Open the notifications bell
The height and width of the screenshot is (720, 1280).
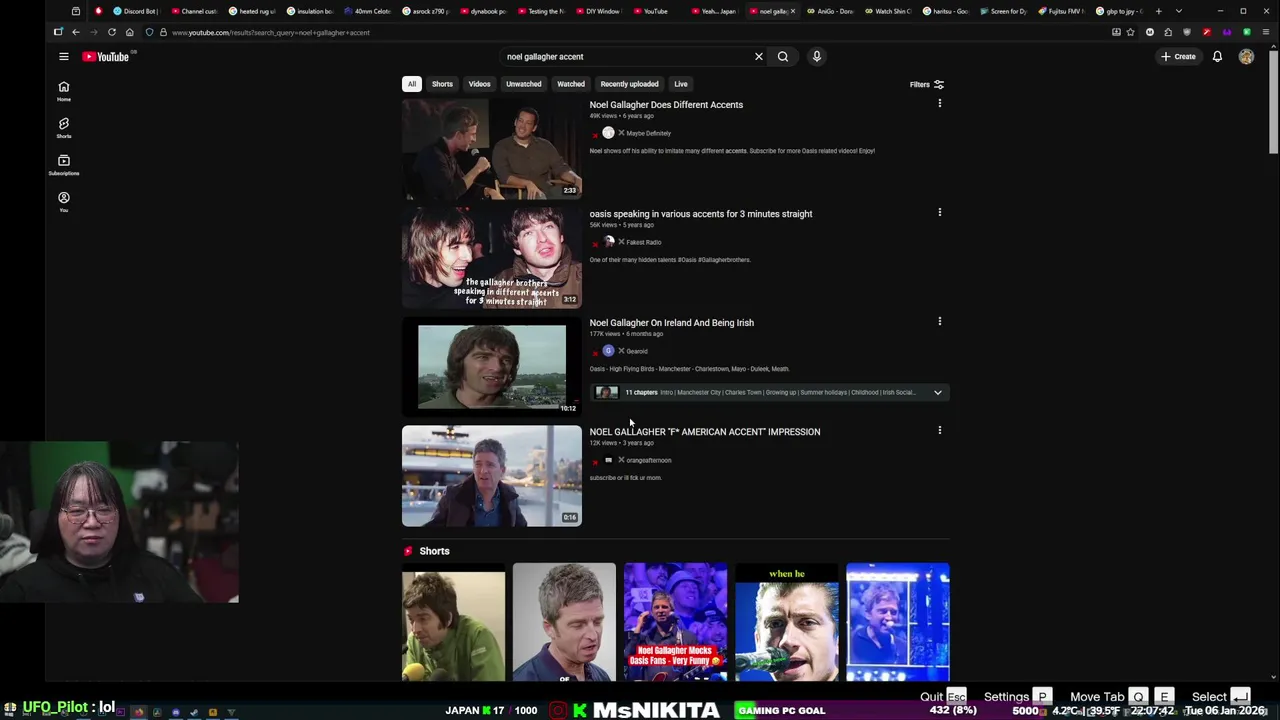1217,57
